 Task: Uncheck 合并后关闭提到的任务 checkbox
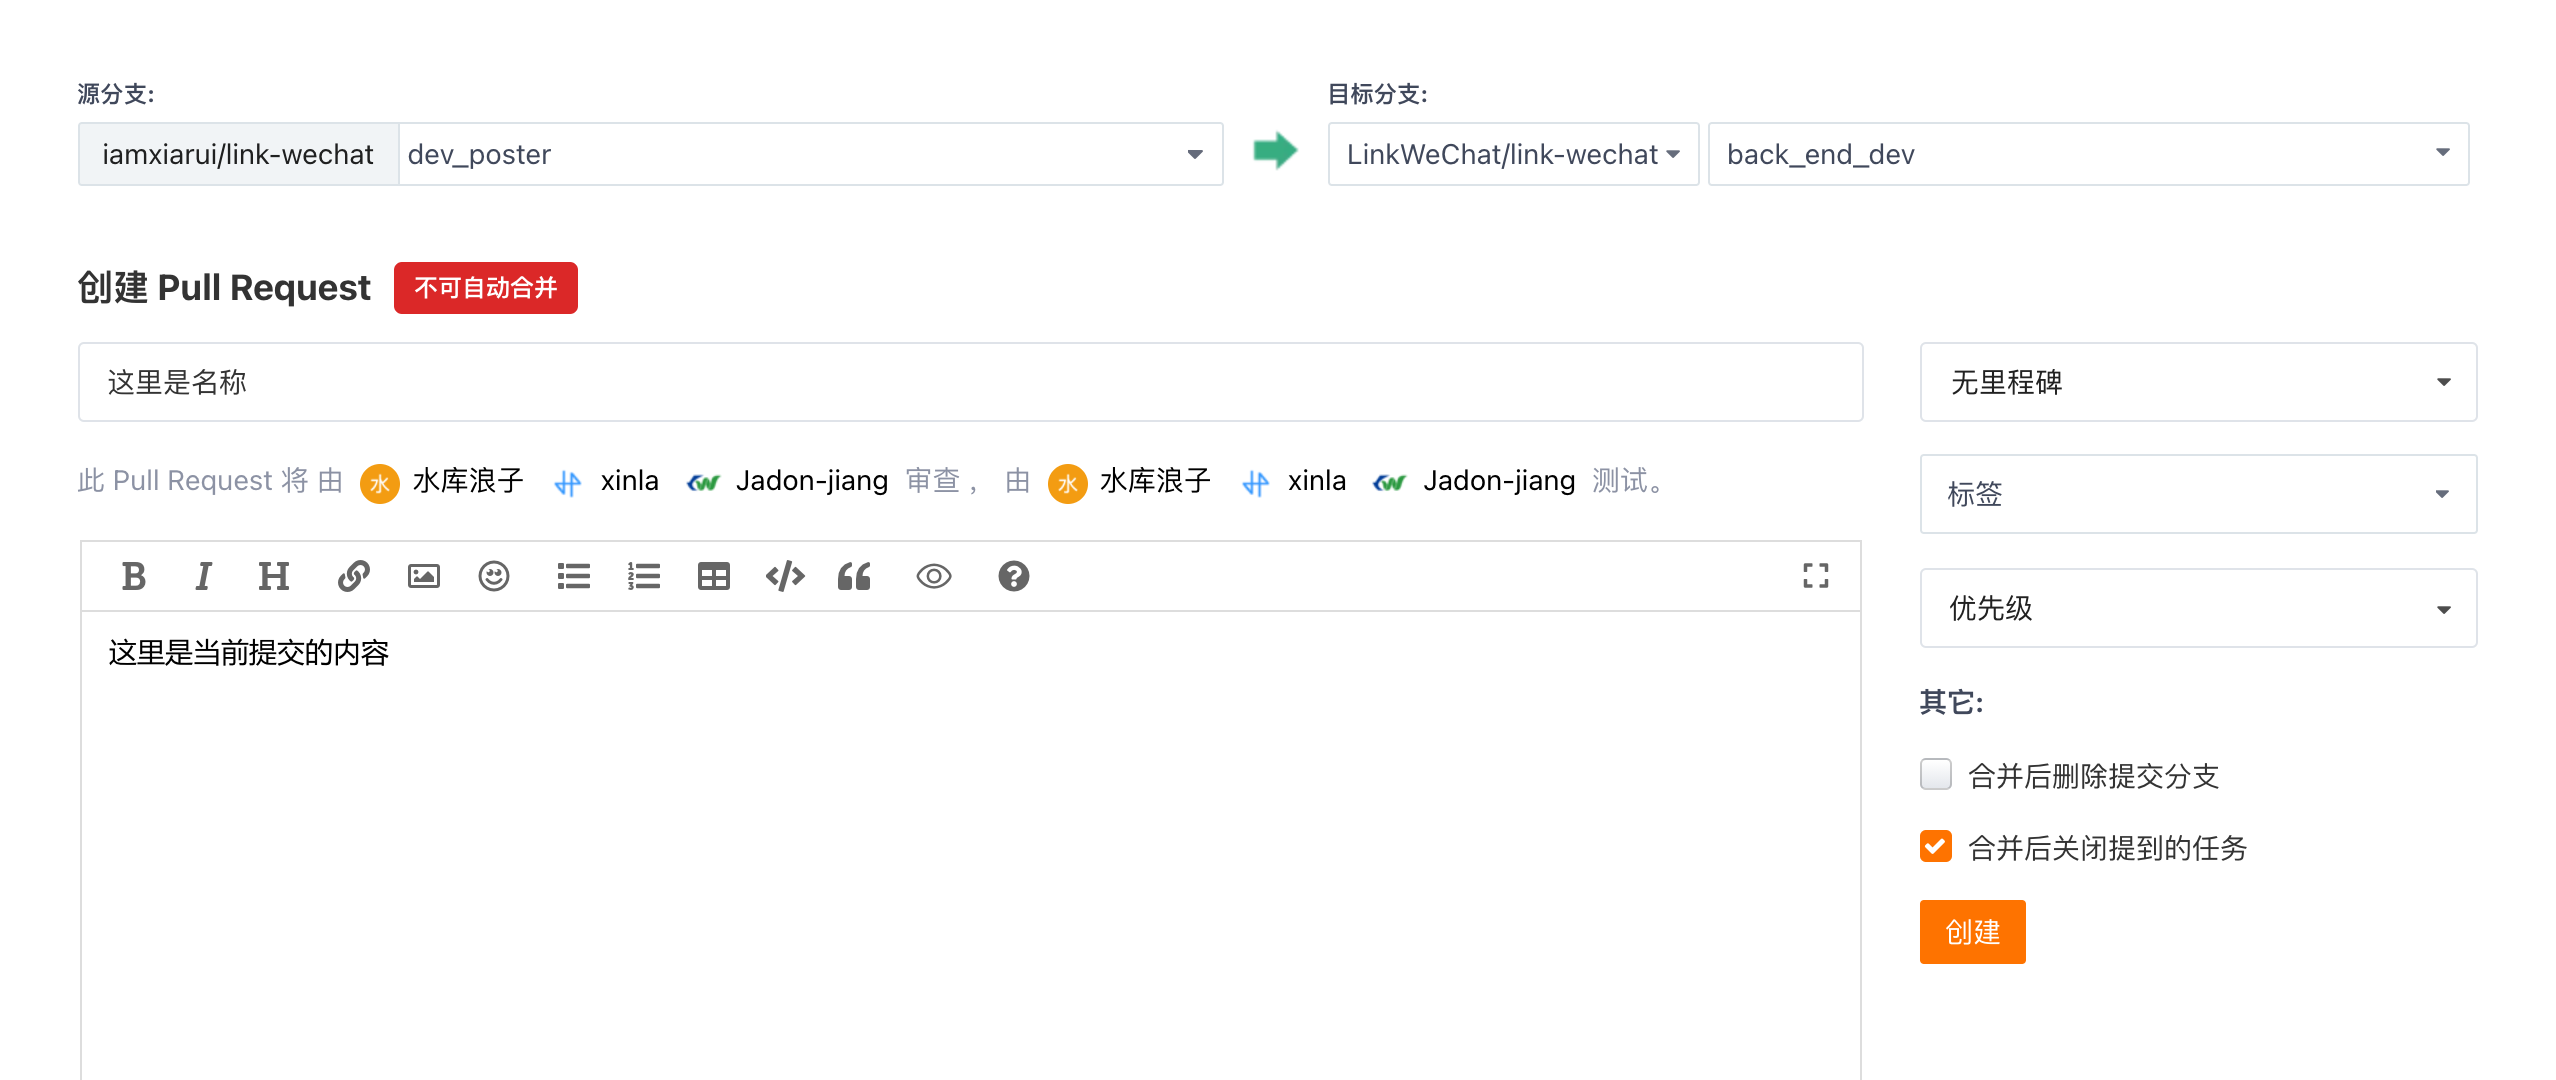click(x=1935, y=846)
